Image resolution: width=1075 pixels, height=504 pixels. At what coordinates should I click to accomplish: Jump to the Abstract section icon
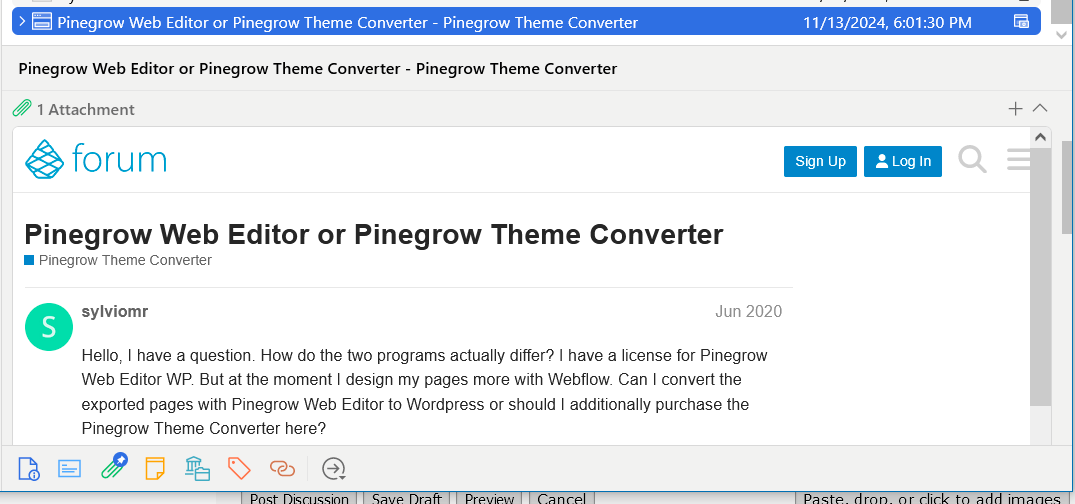point(70,468)
